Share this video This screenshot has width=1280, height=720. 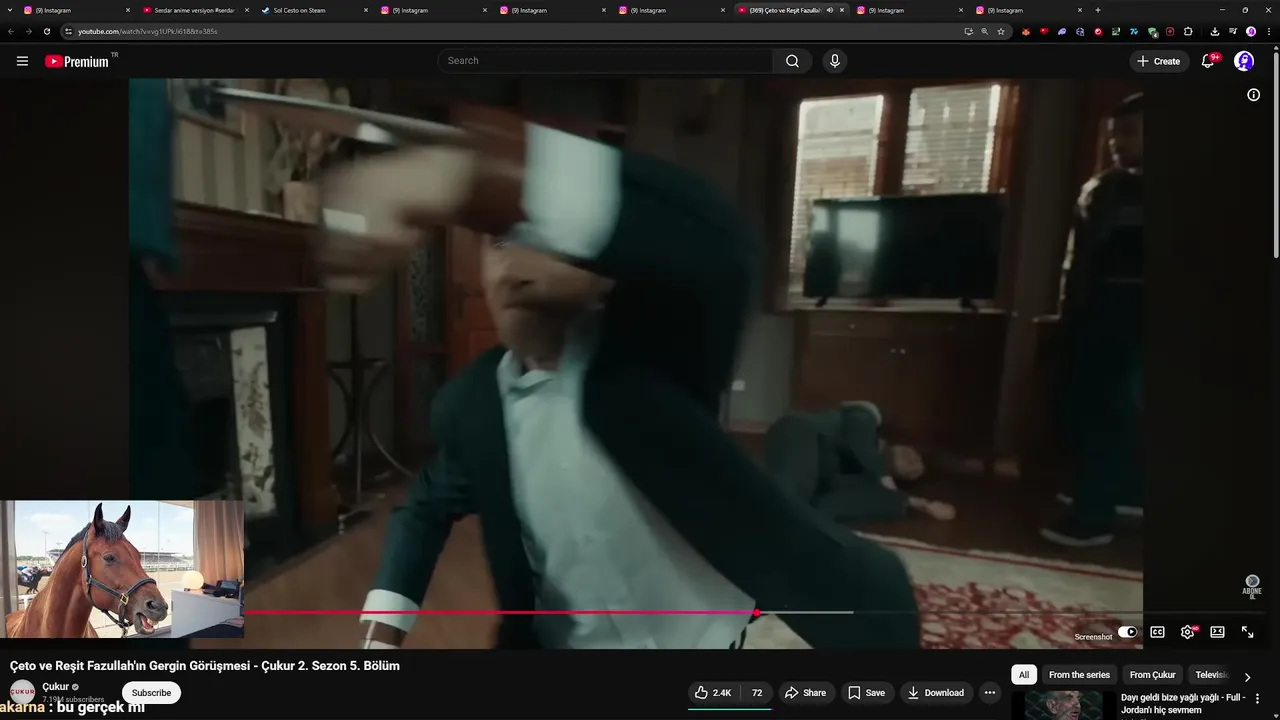[805, 692]
